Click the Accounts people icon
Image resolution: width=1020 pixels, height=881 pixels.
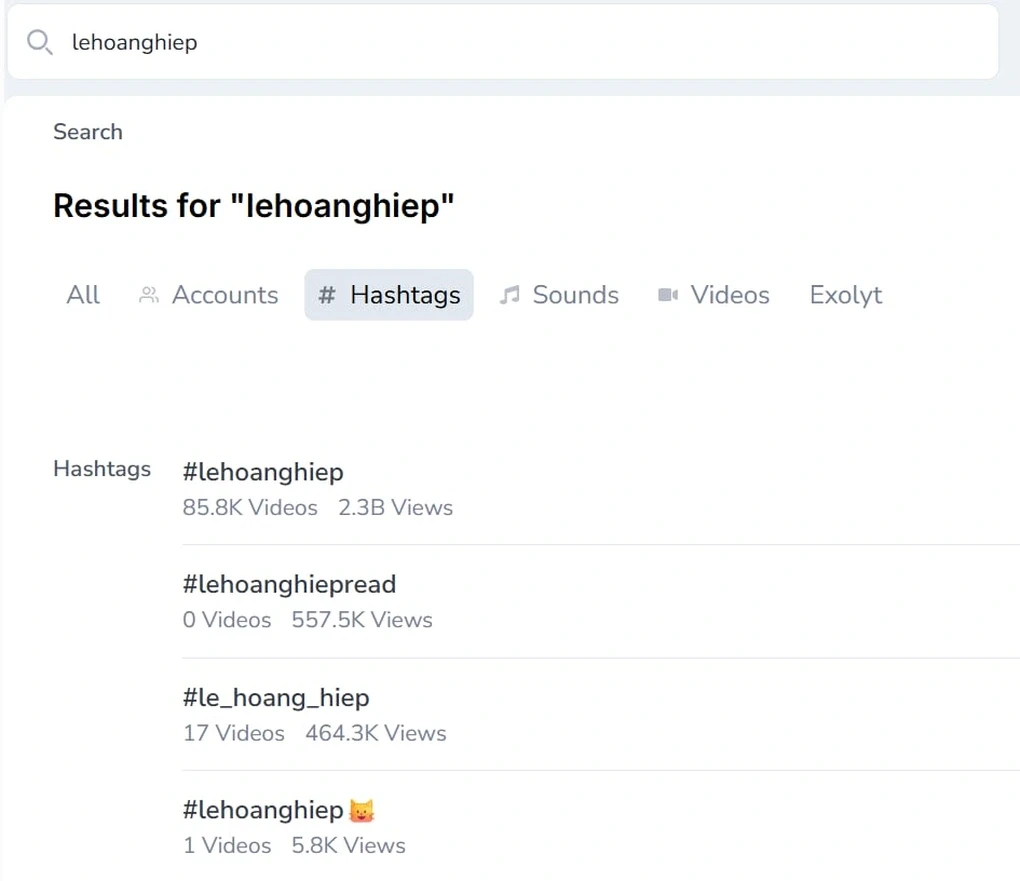coord(148,295)
